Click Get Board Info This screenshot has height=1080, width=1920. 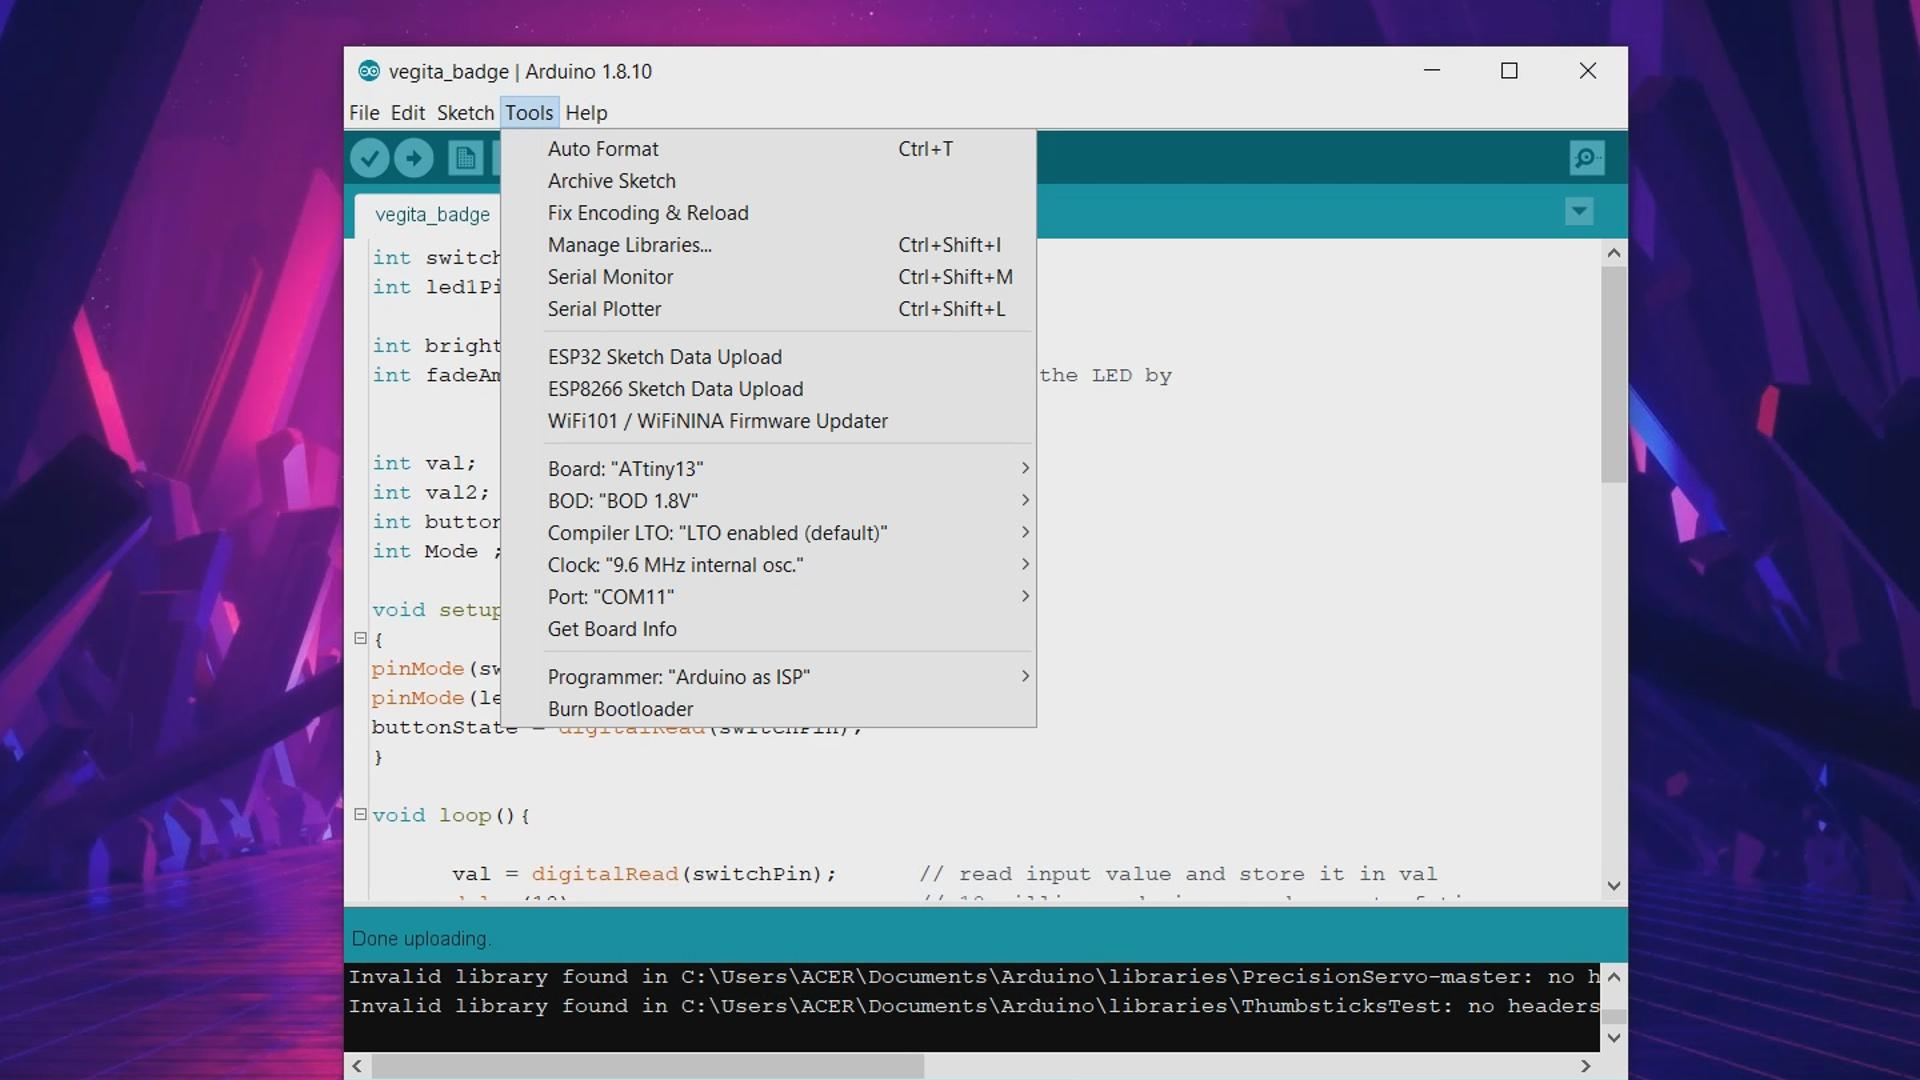(x=612, y=629)
